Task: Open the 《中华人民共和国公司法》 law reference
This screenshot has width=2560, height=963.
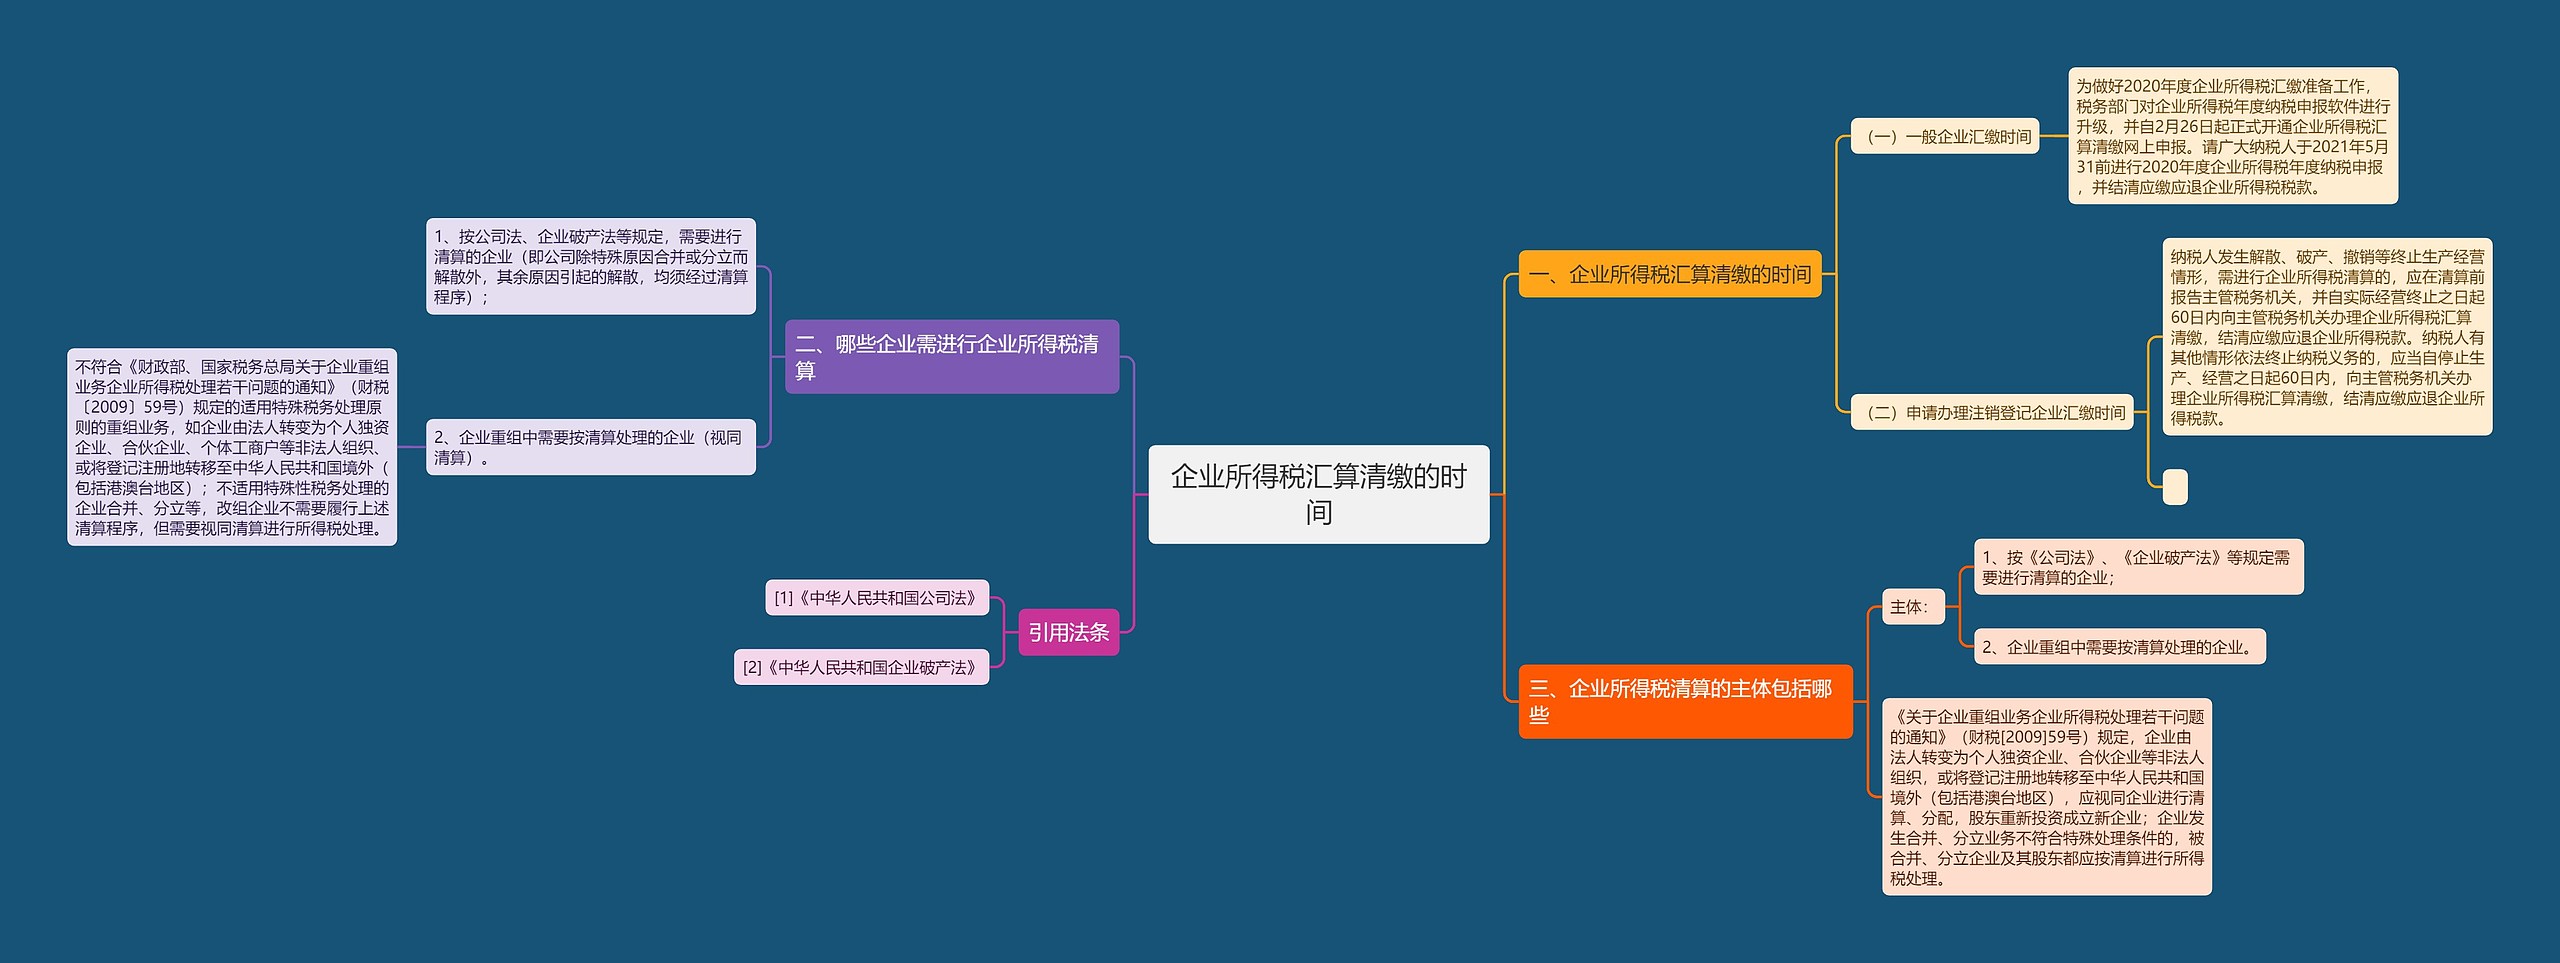Action: [873, 598]
